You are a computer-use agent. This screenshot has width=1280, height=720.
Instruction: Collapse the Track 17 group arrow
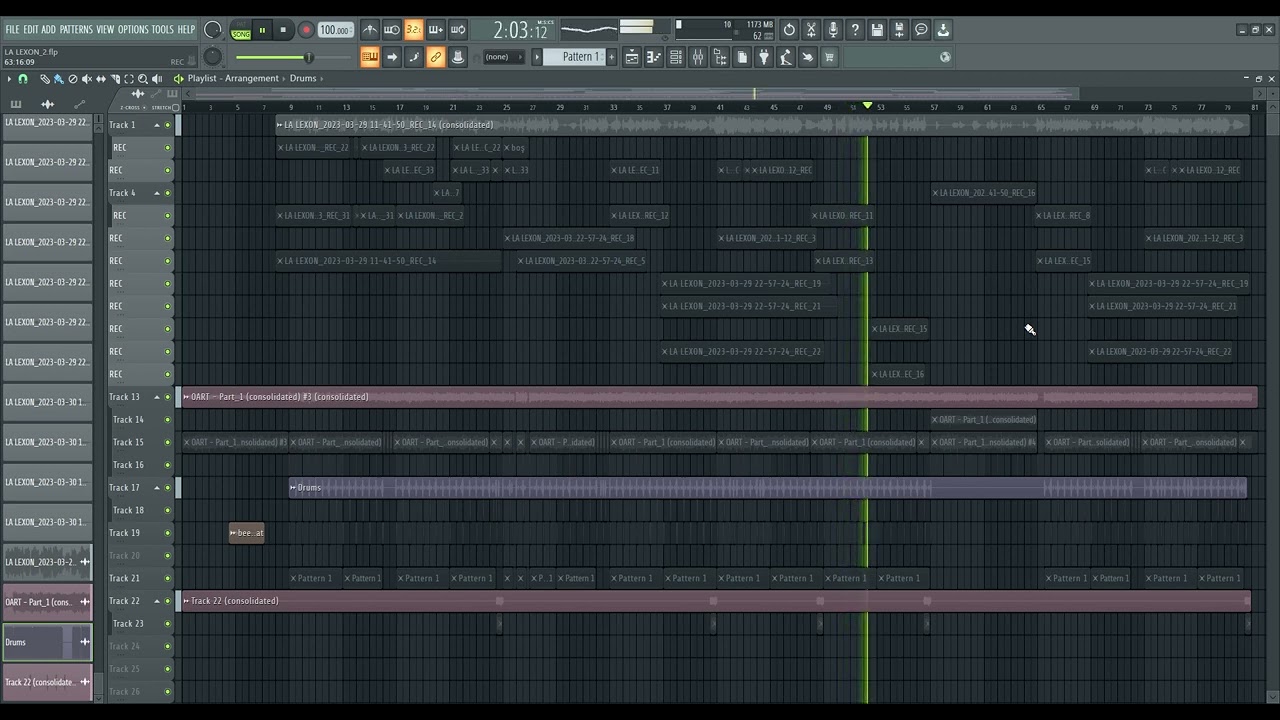coord(156,488)
